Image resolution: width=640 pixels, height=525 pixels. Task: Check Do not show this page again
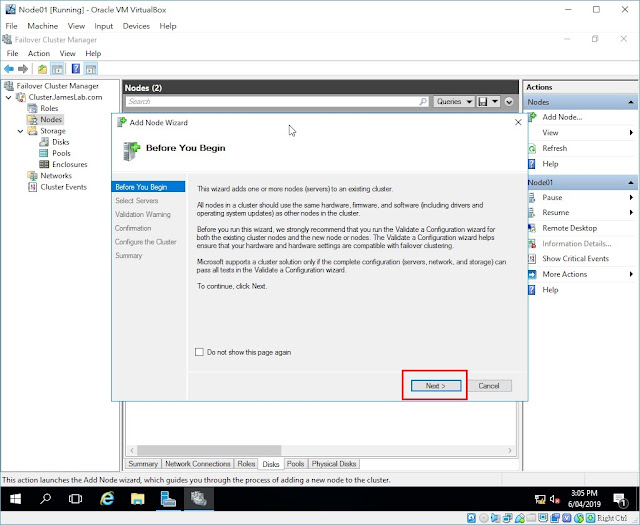pyautogui.click(x=199, y=352)
